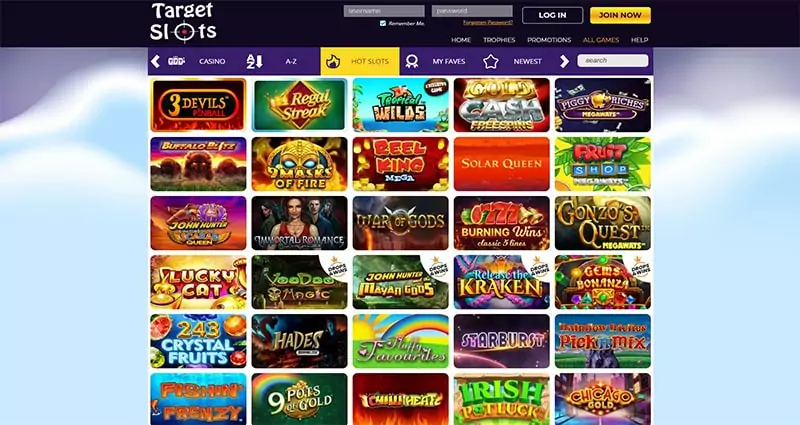Image resolution: width=800 pixels, height=425 pixels.
Task: Click the JOIN NOW button
Action: point(620,15)
